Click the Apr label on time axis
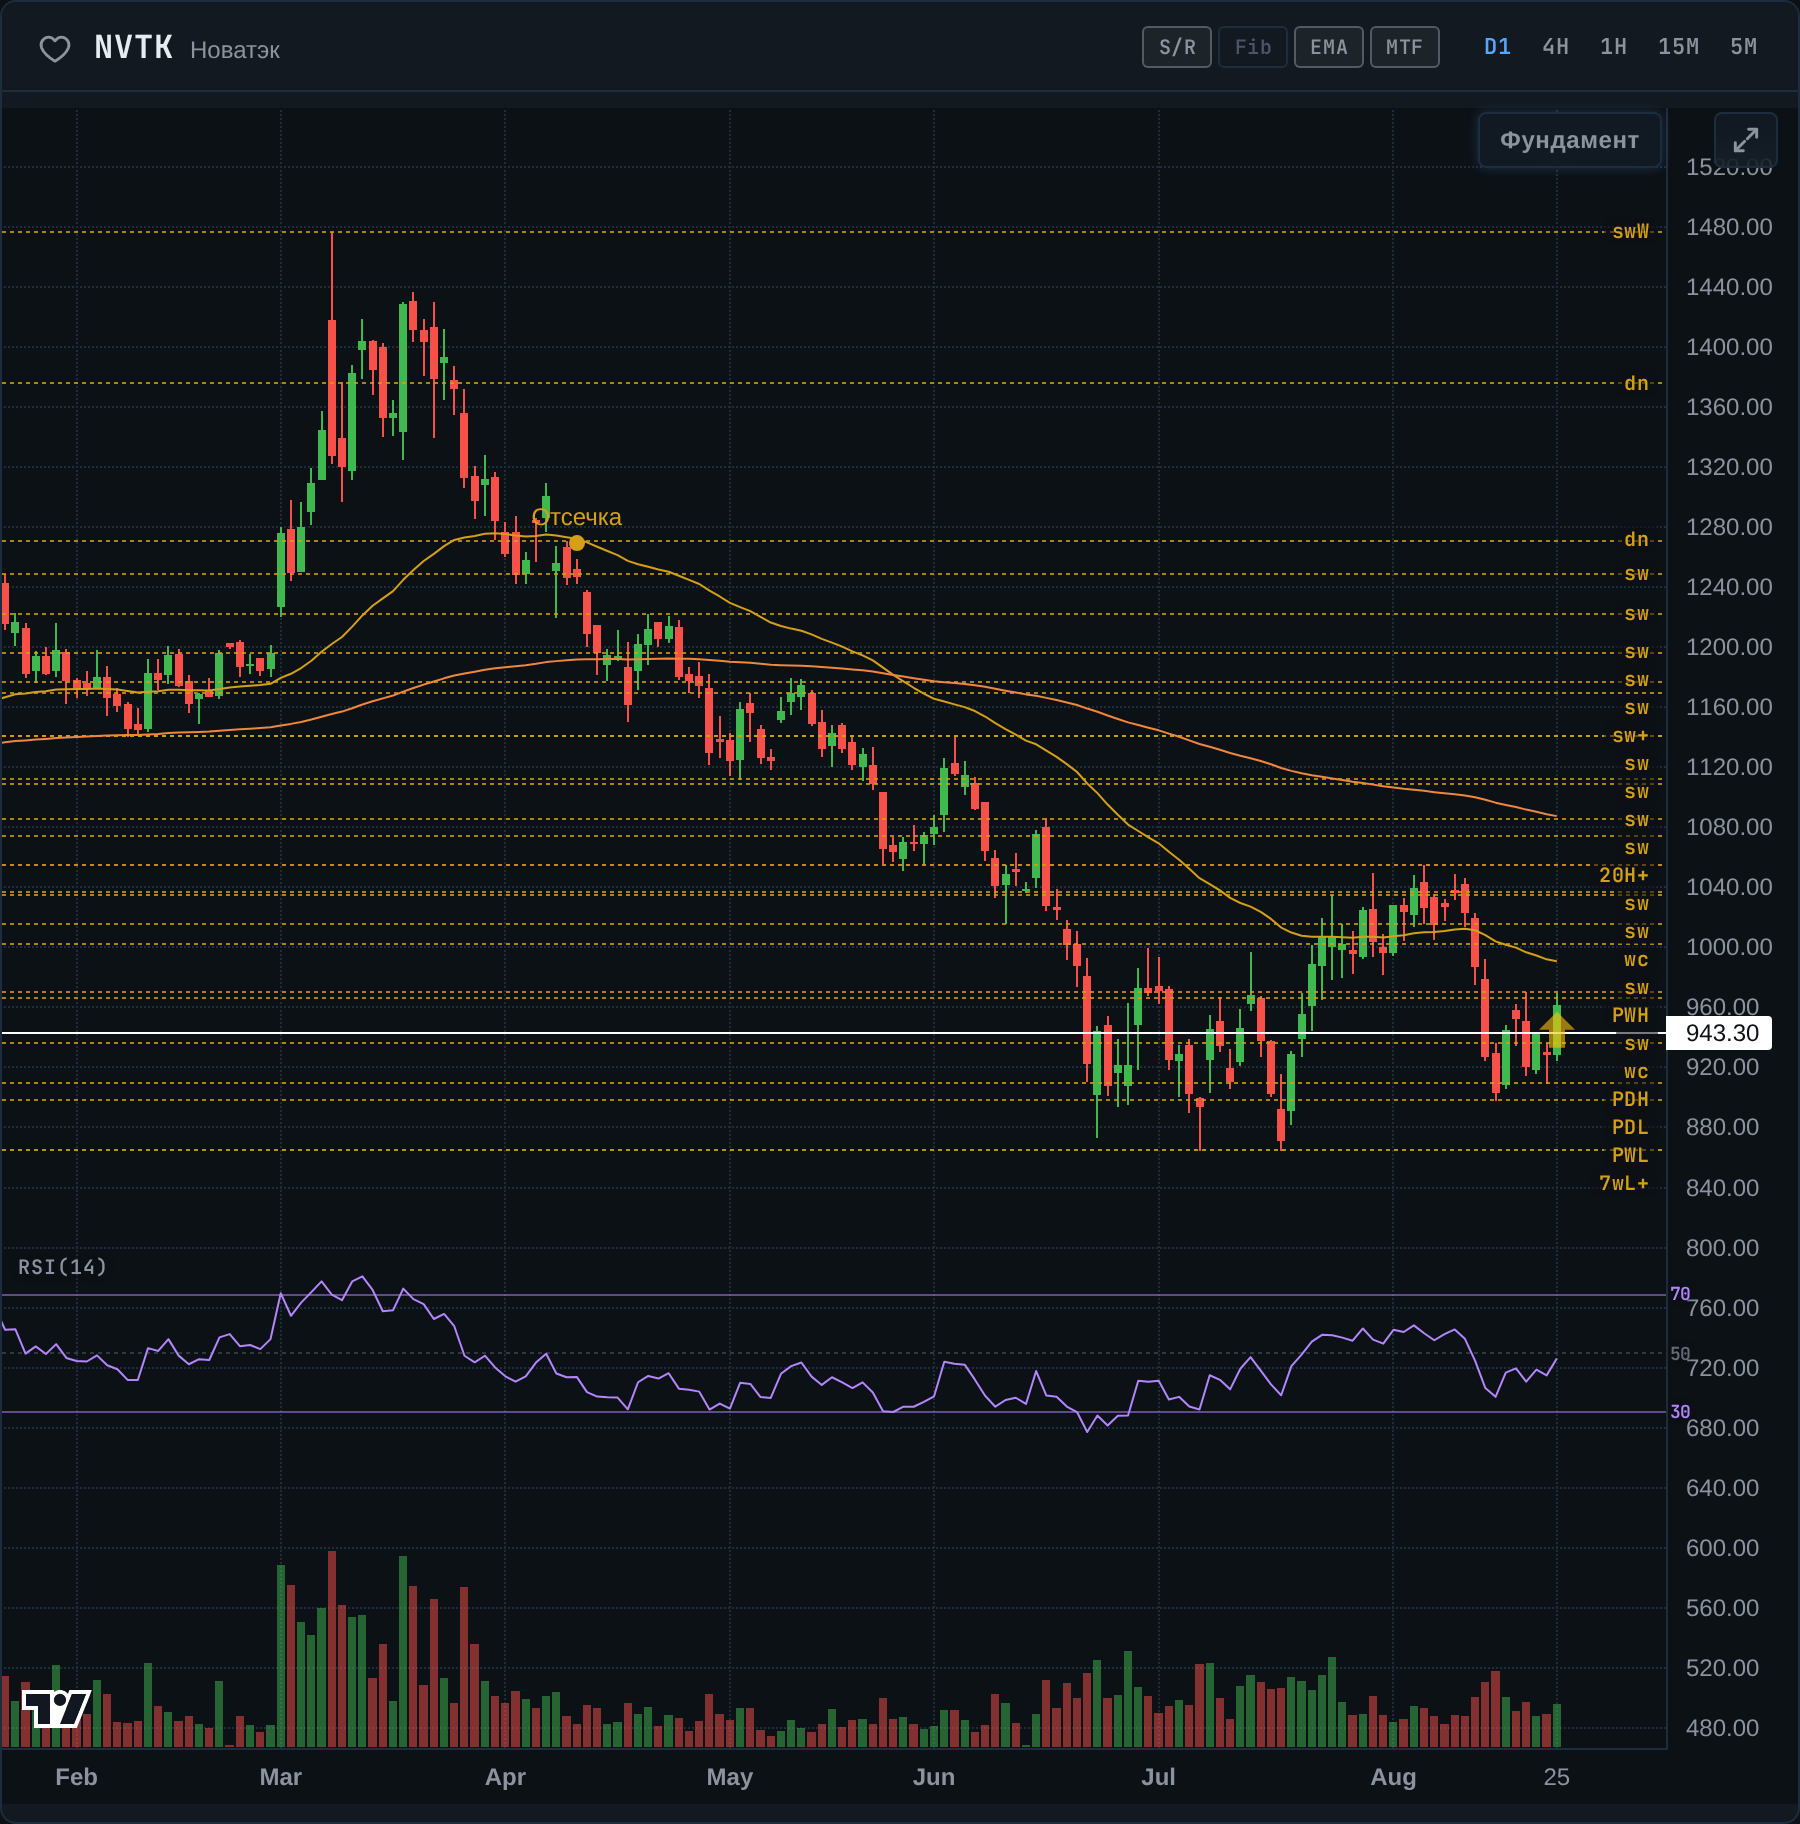The height and width of the screenshot is (1824, 1800). click(x=505, y=1777)
